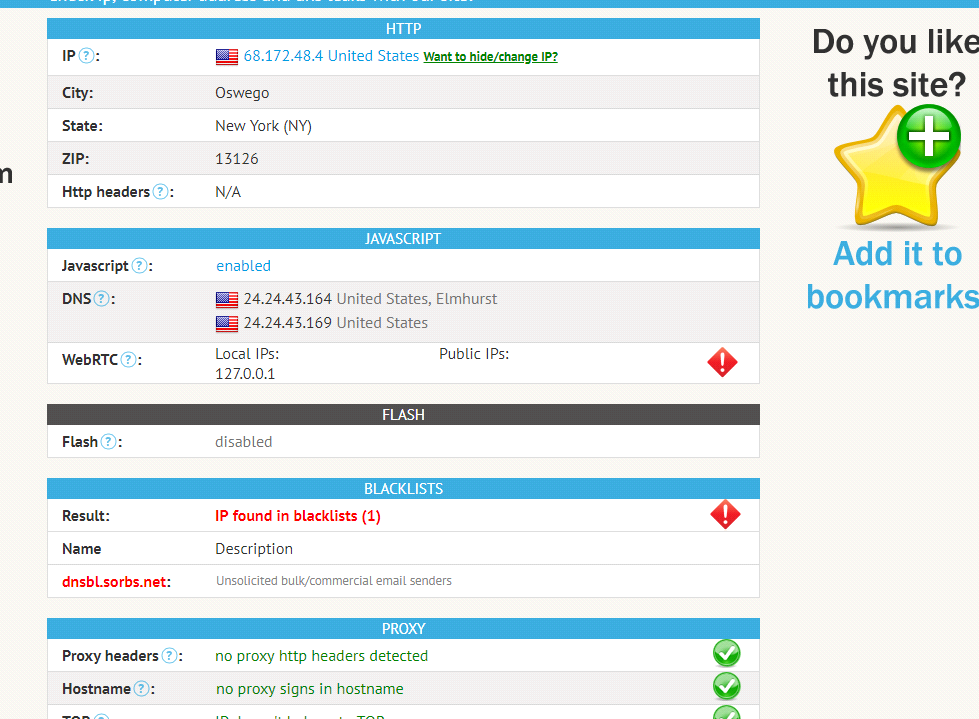Screen dimensions: 979x719
Task: Click green checkmark in Hostname row
Action: point(726,686)
